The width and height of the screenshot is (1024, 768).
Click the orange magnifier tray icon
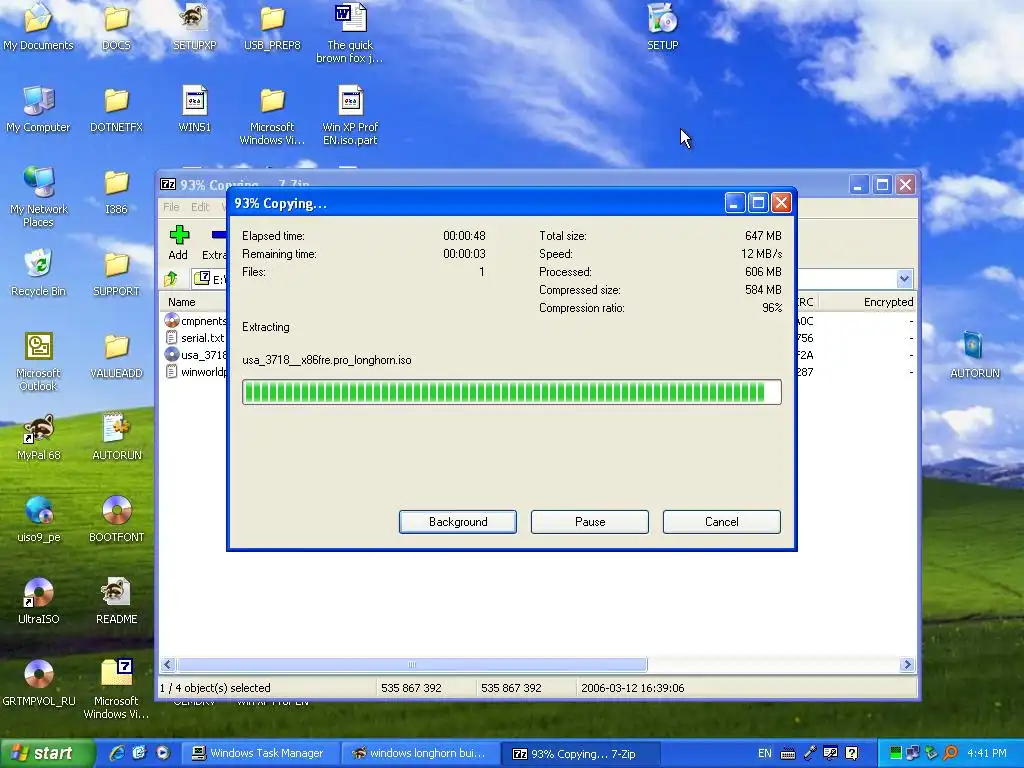(x=950, y=753)
